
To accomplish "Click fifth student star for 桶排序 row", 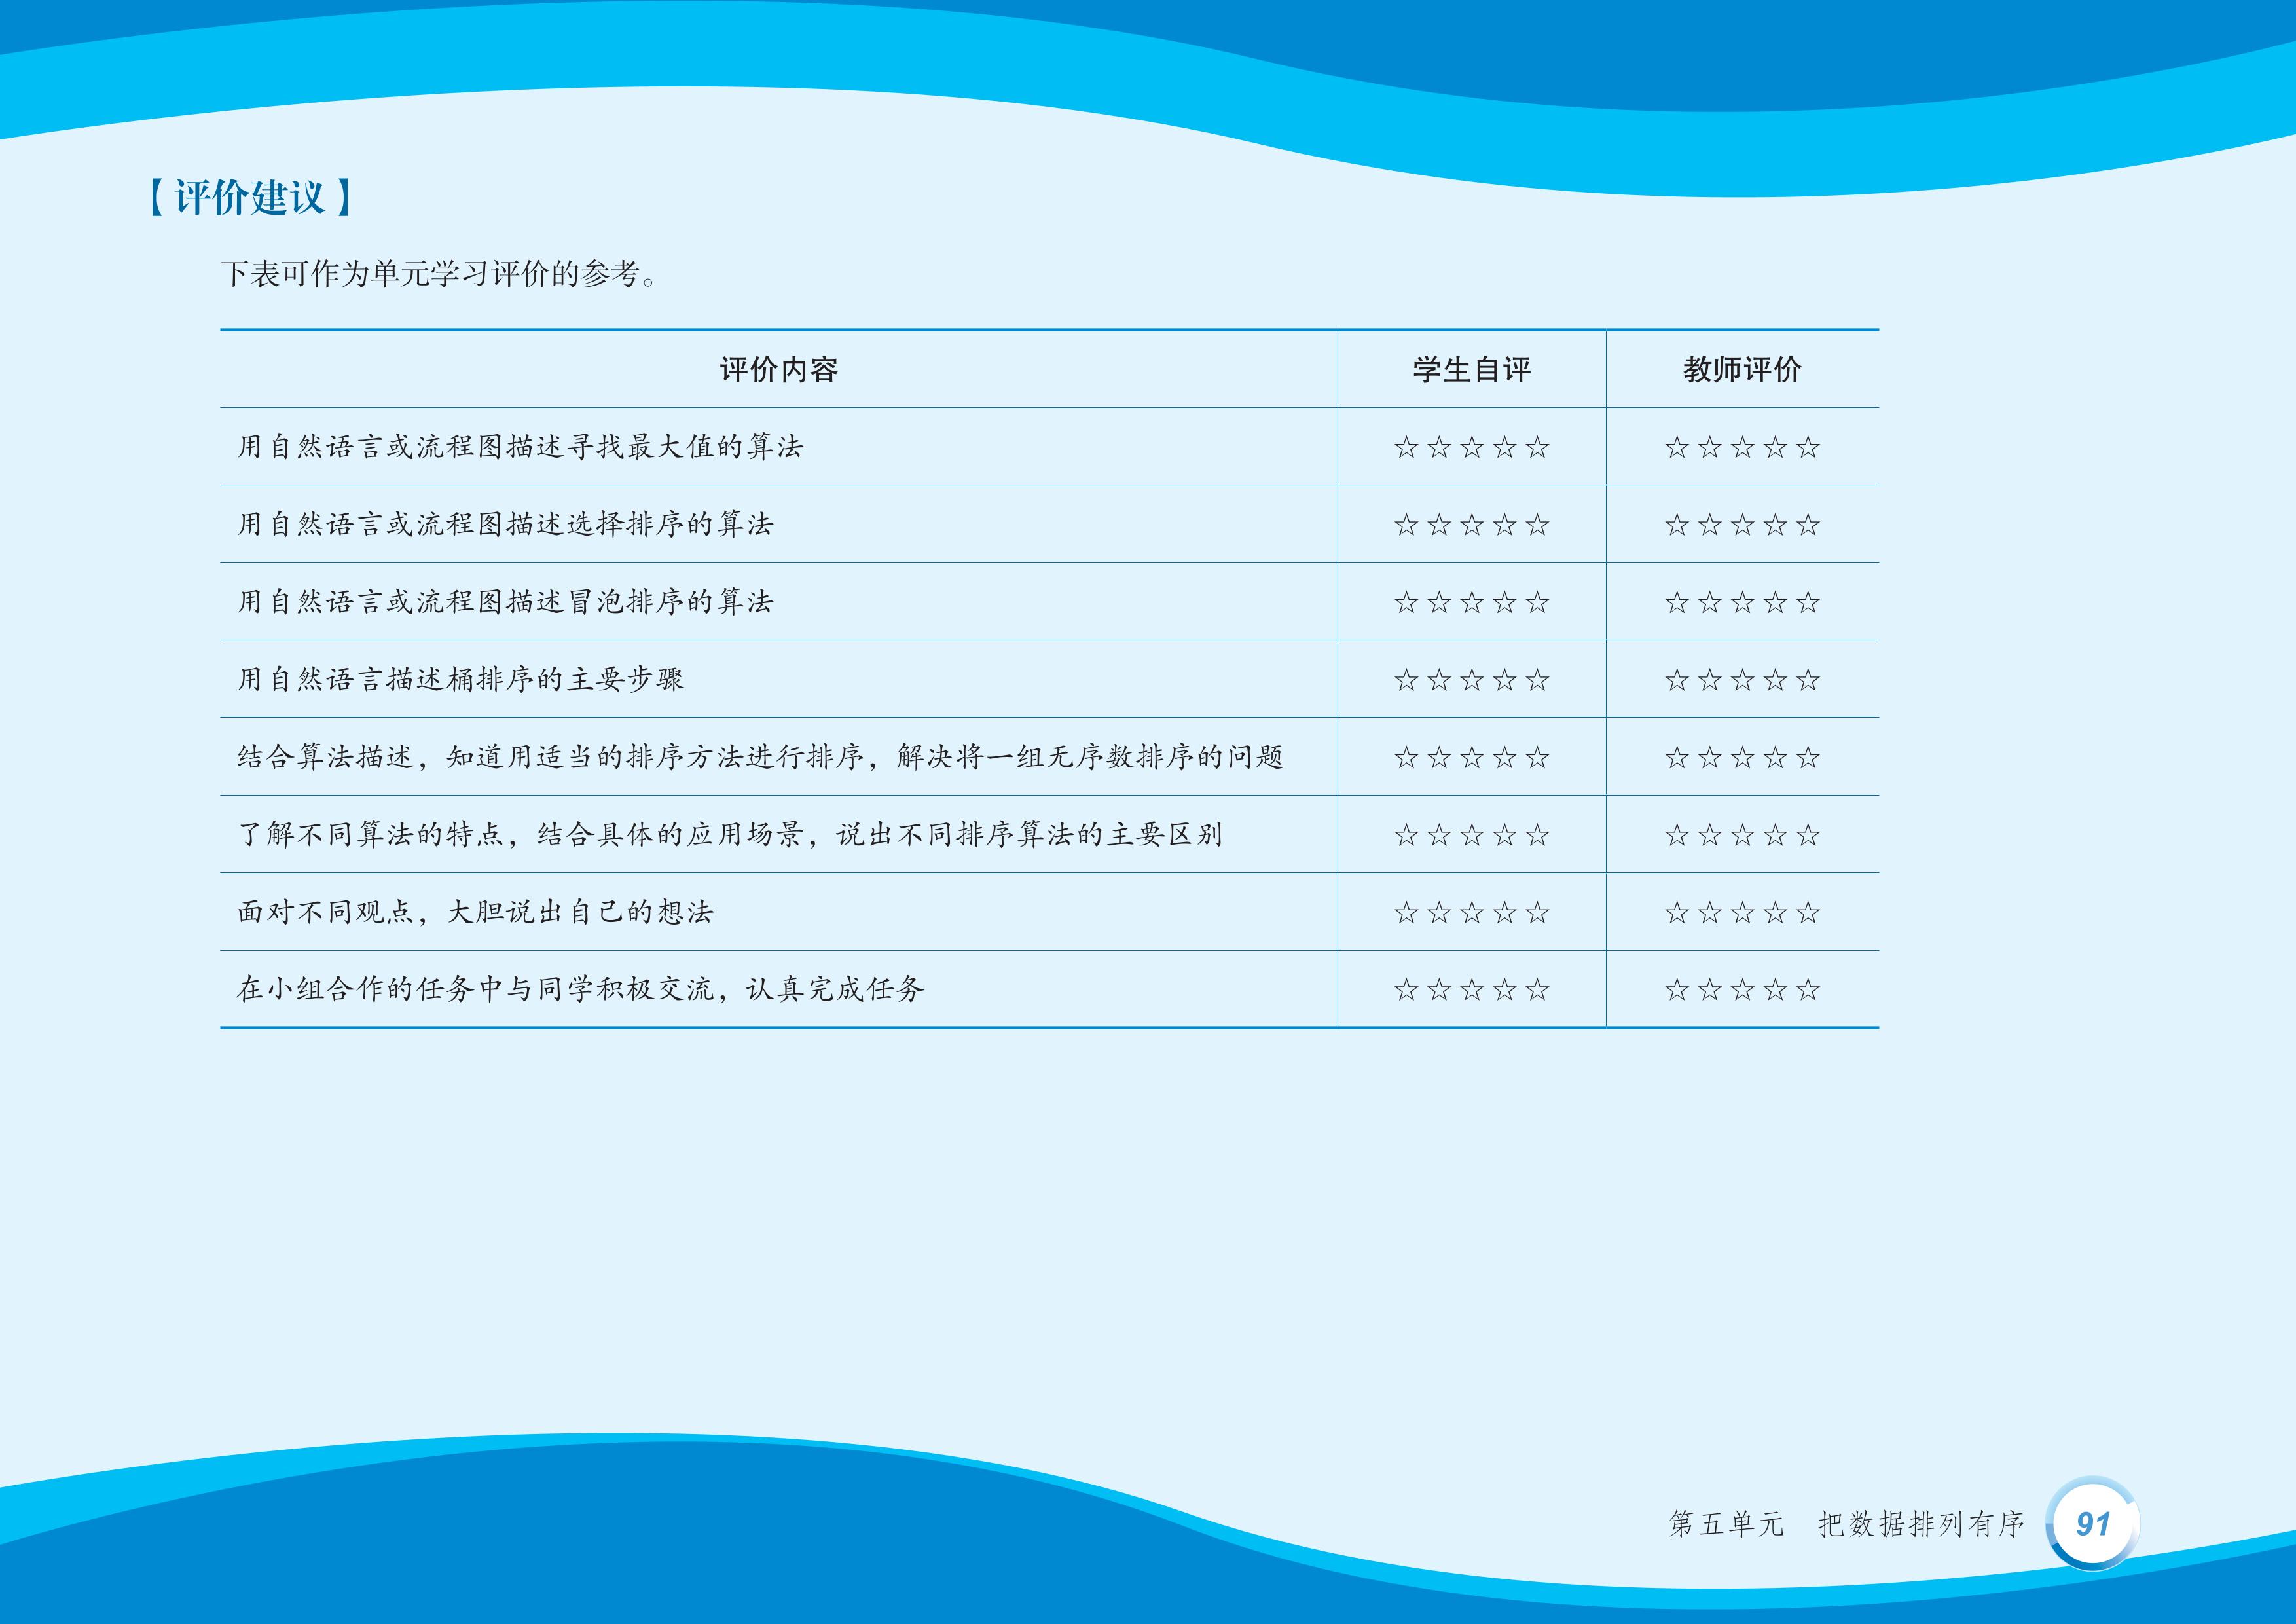I will coord(1538,681).
